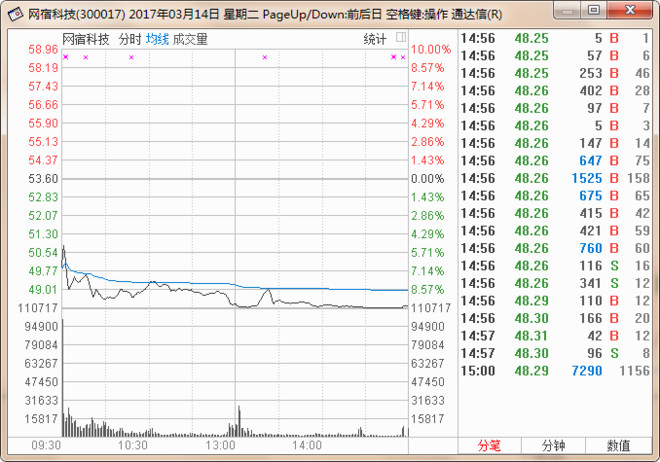The width and height of the screenshot is (660, 462).
Task: Select the tick row with volume 402
Action: tap(555, 90)
